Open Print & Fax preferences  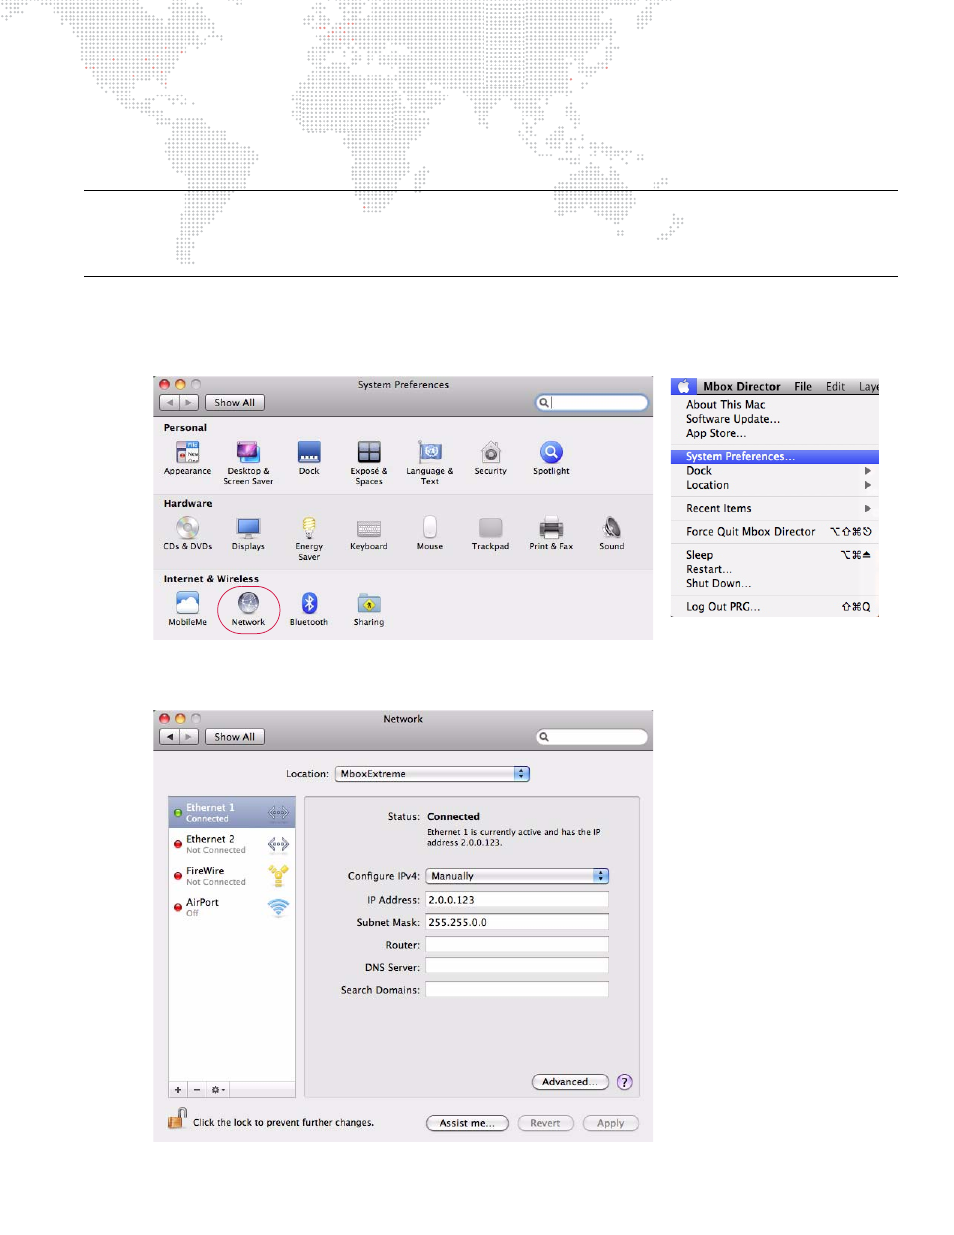click(x=551, y=533)
